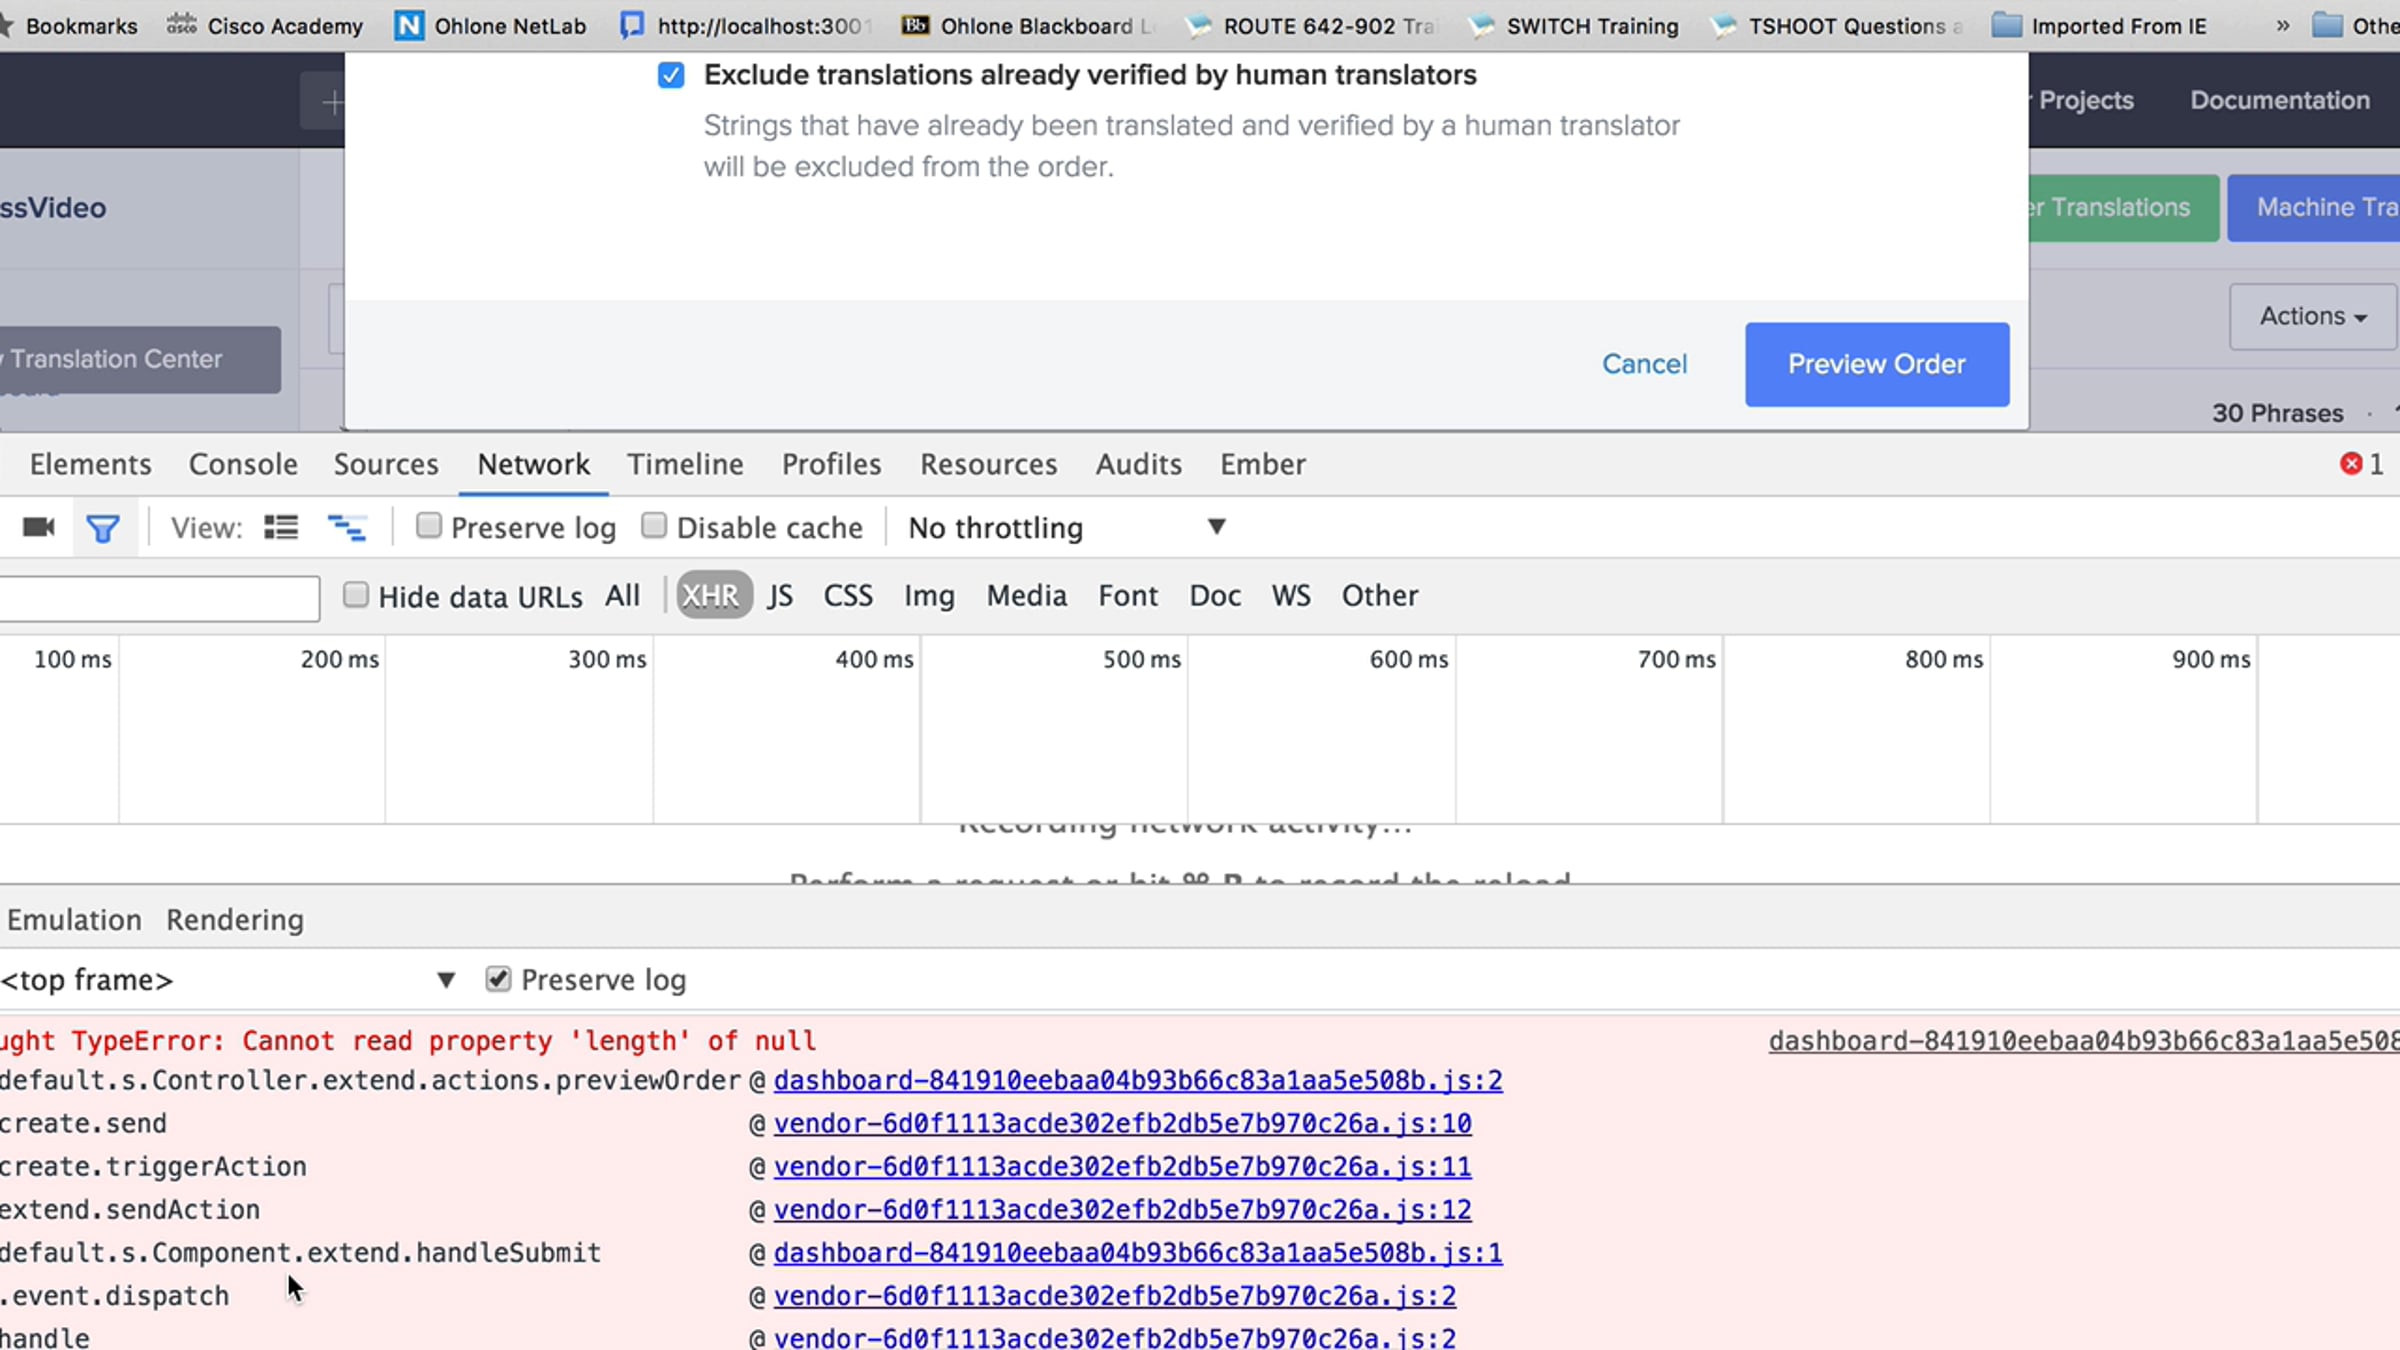Open vendor js:11 link for triggerAction
2400x1350 pixels.
click(1122, 1166)
